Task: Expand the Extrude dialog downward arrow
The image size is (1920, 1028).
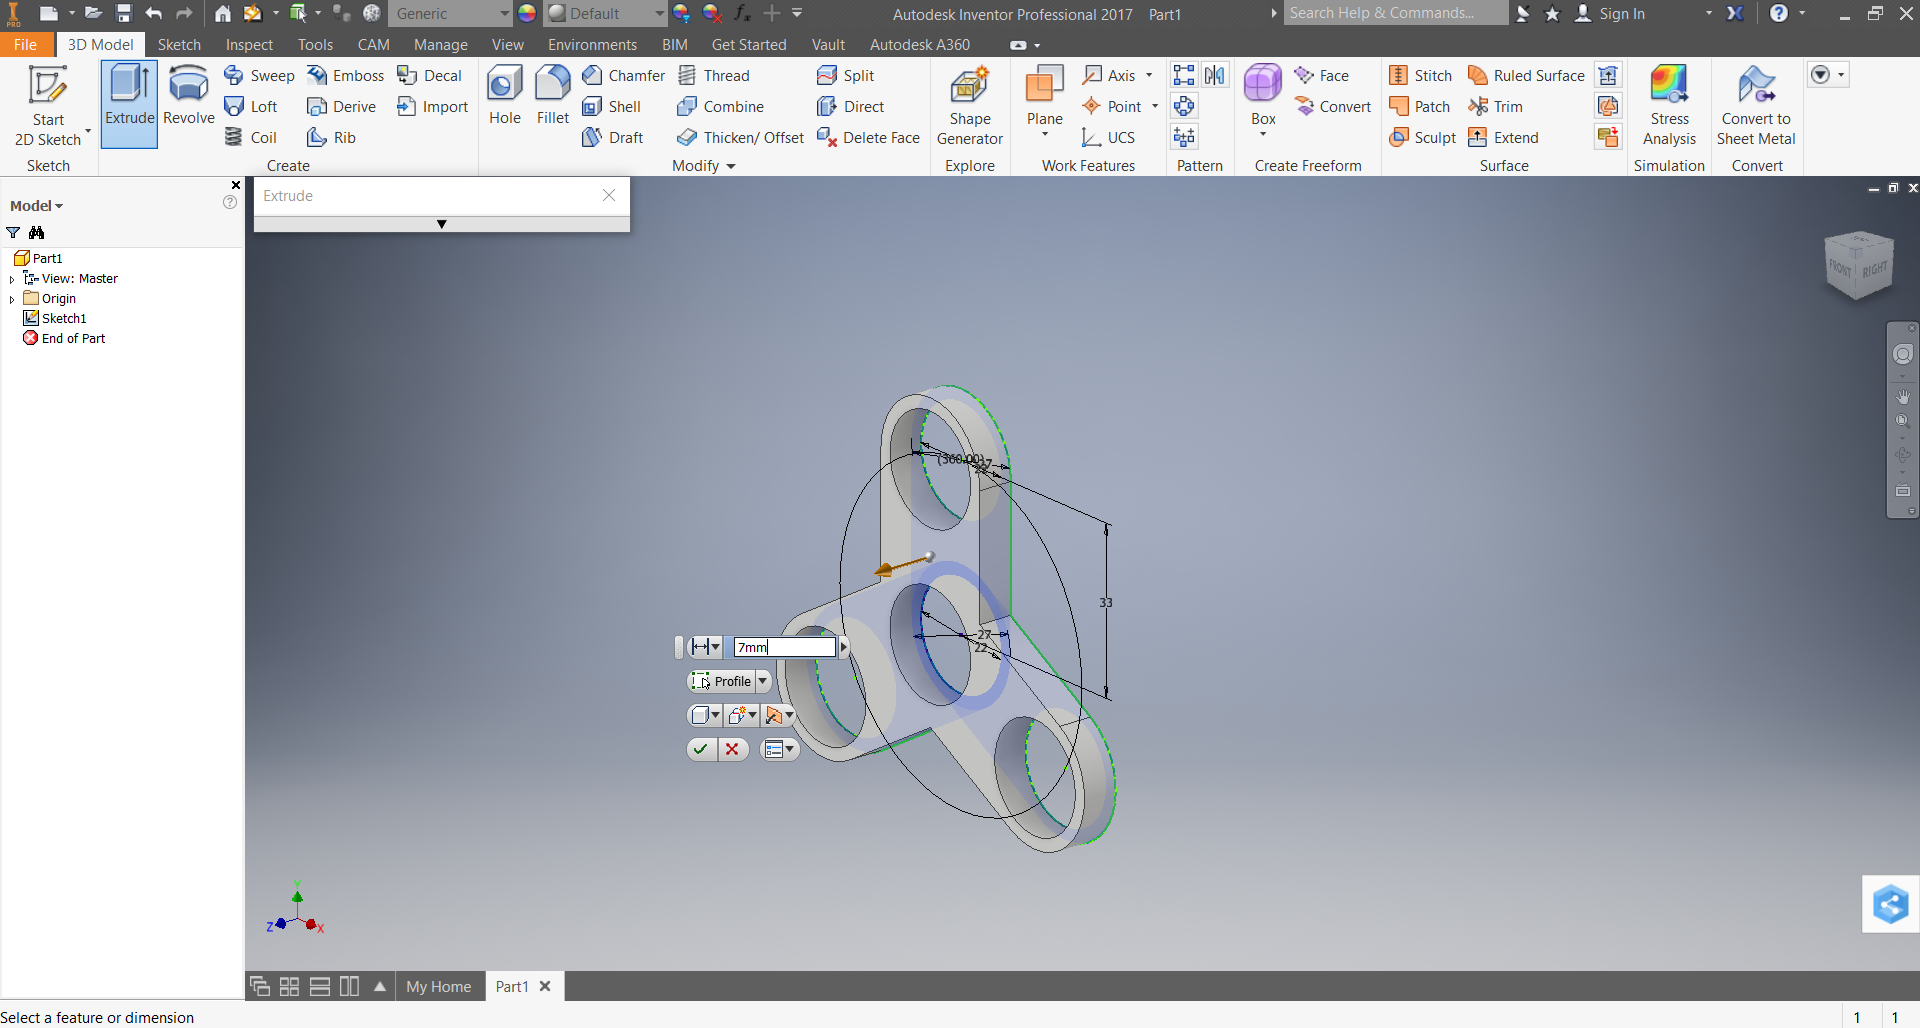Action: (x=441, y=224)
